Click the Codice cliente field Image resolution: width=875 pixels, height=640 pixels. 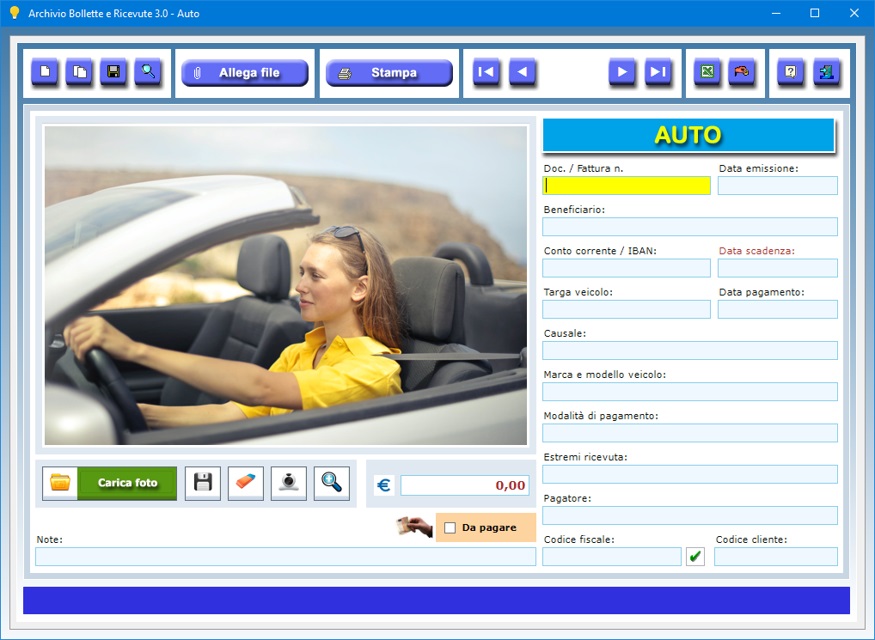pyautogui.click(x=776, y=556)
